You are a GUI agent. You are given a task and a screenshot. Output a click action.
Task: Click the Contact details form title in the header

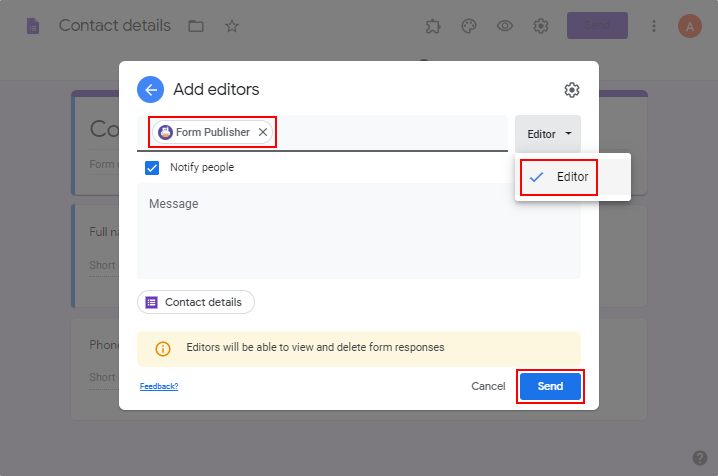point(114,26)
